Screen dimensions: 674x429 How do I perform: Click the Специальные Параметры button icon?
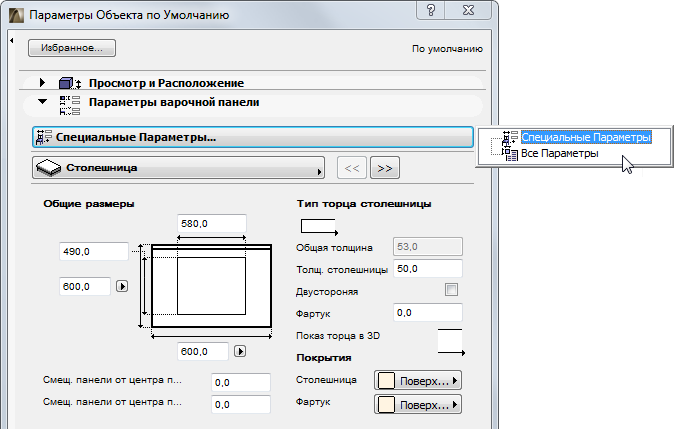pos(44,137)
